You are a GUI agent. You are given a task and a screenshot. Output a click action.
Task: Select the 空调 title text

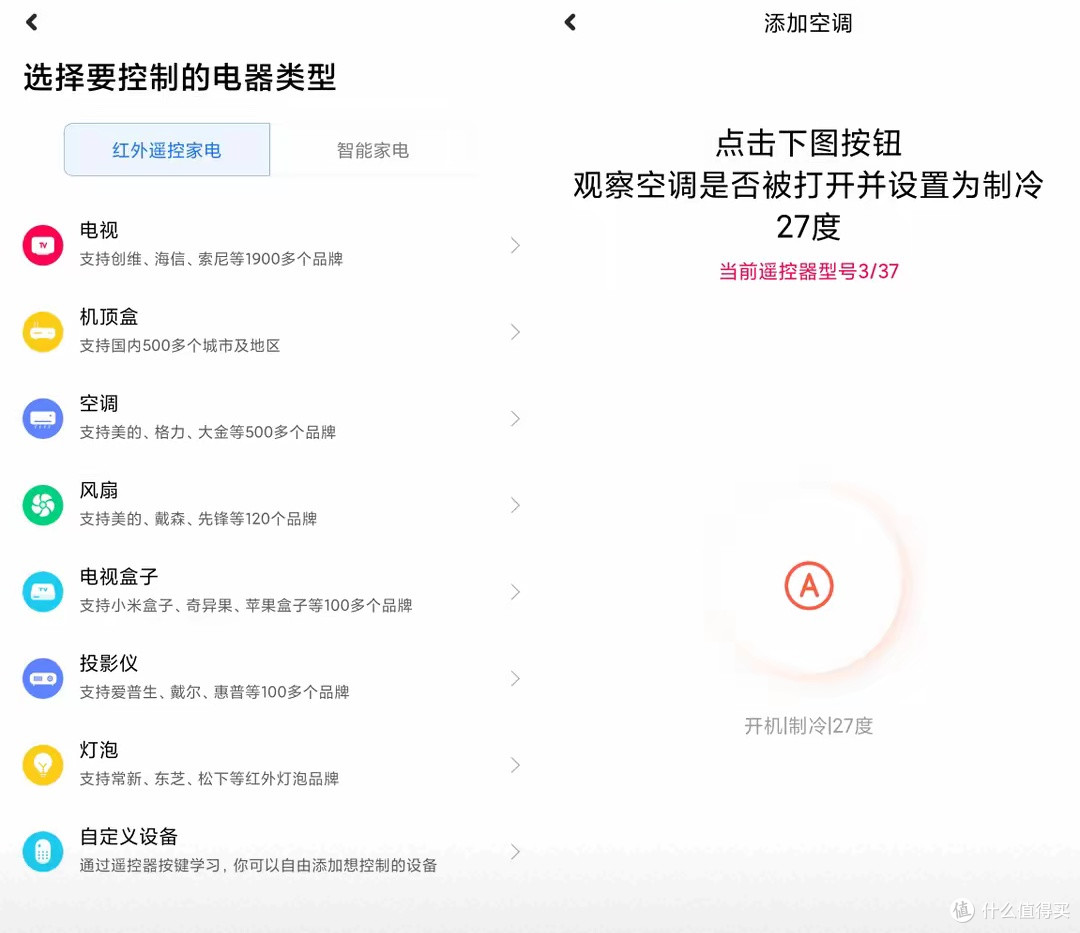98,403
